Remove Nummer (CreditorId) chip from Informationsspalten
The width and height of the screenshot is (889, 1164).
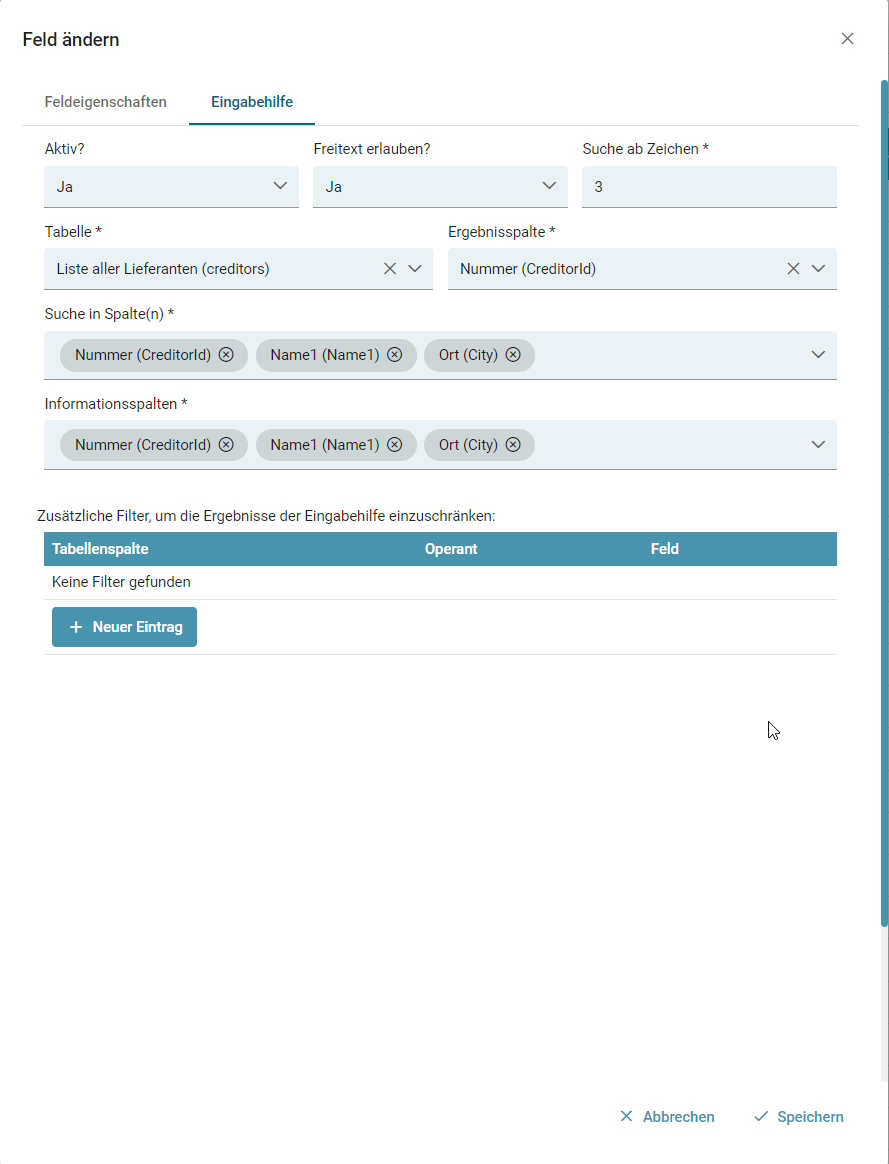tap(226, 445)
